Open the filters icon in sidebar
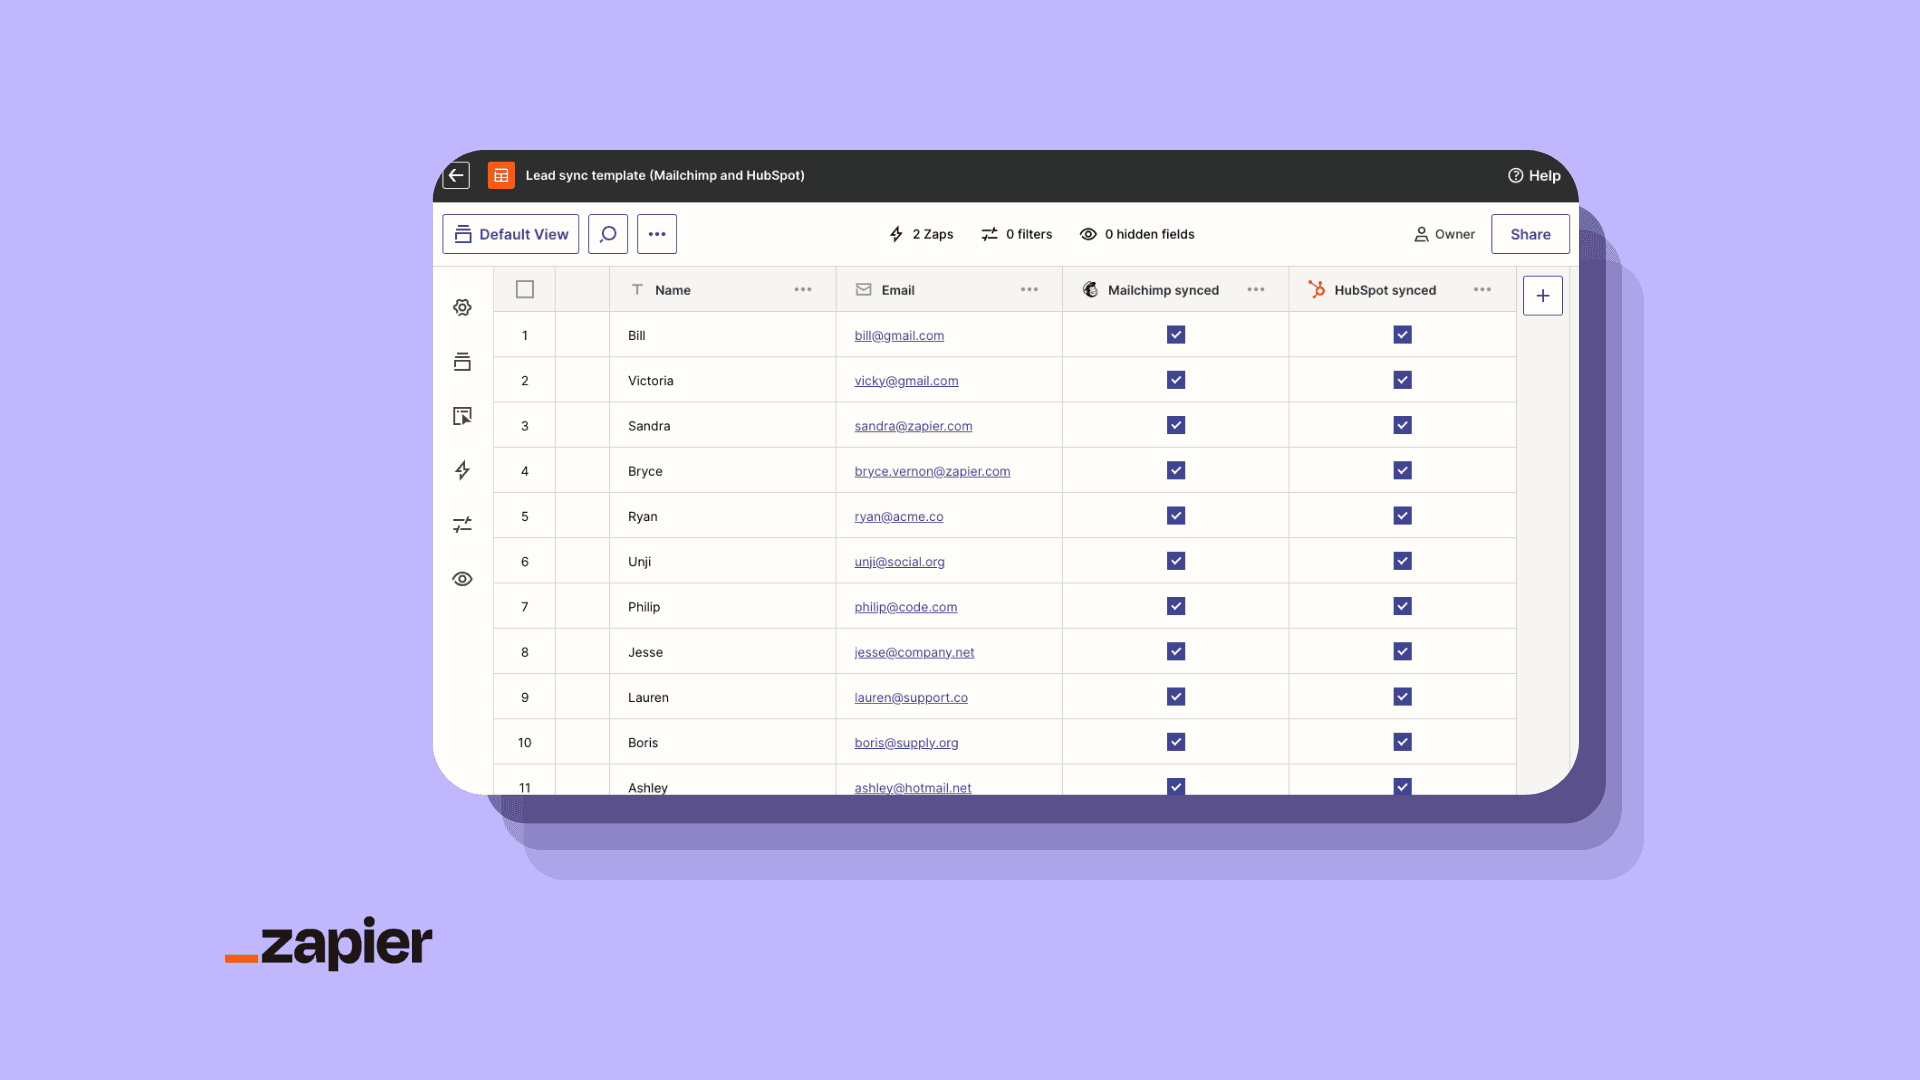 [x=462, y=525]
